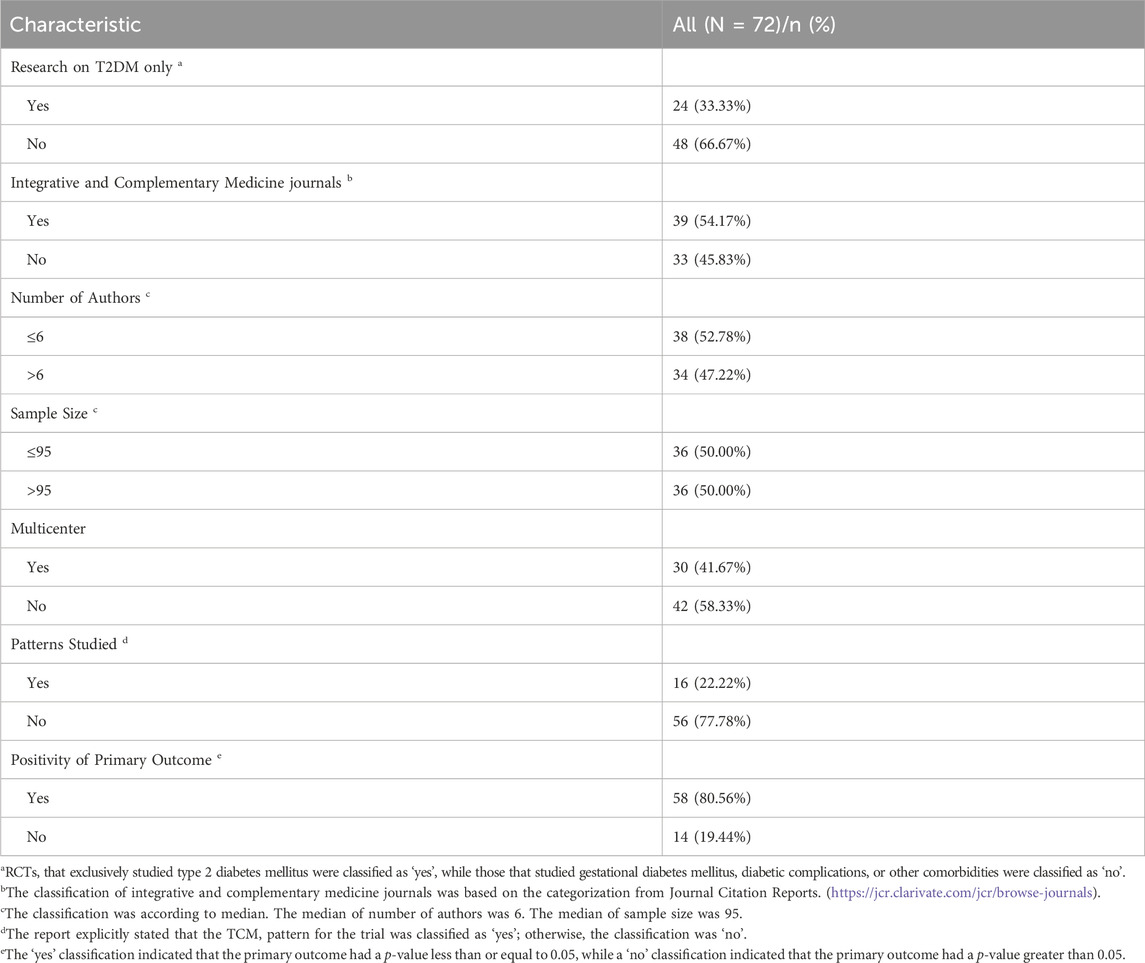Click "No" in the 42 (58.33%) row
Image resolution: width=1145 pixels, height=963 pixels.
(x=37, y=606)
